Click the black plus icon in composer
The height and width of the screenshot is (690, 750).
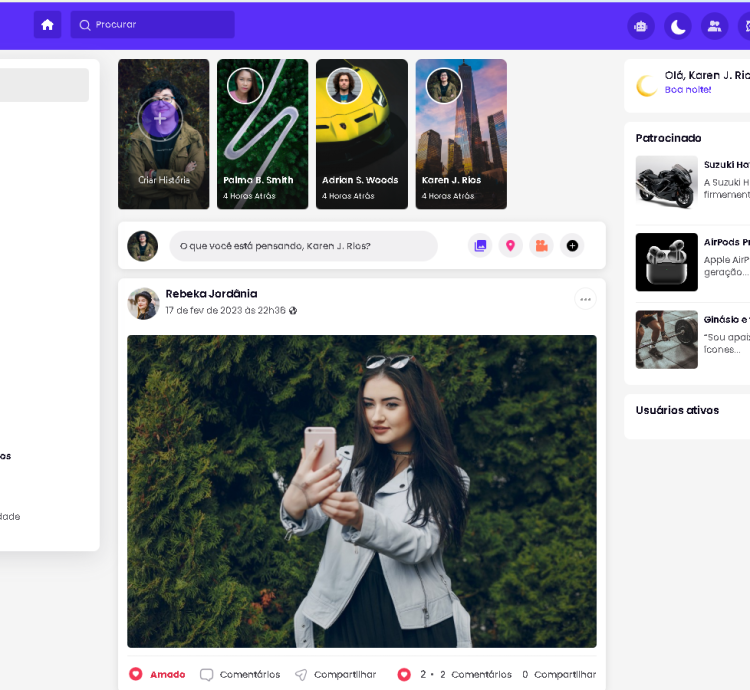coord(572,245)
